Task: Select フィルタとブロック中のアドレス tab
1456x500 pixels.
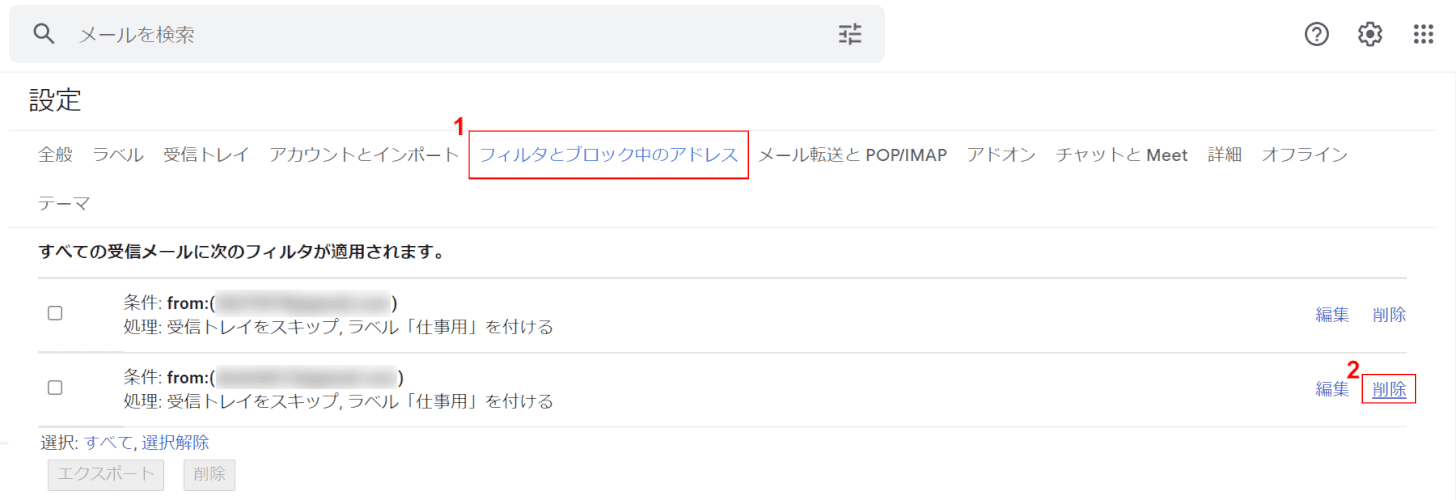Action: coord(609,155)
